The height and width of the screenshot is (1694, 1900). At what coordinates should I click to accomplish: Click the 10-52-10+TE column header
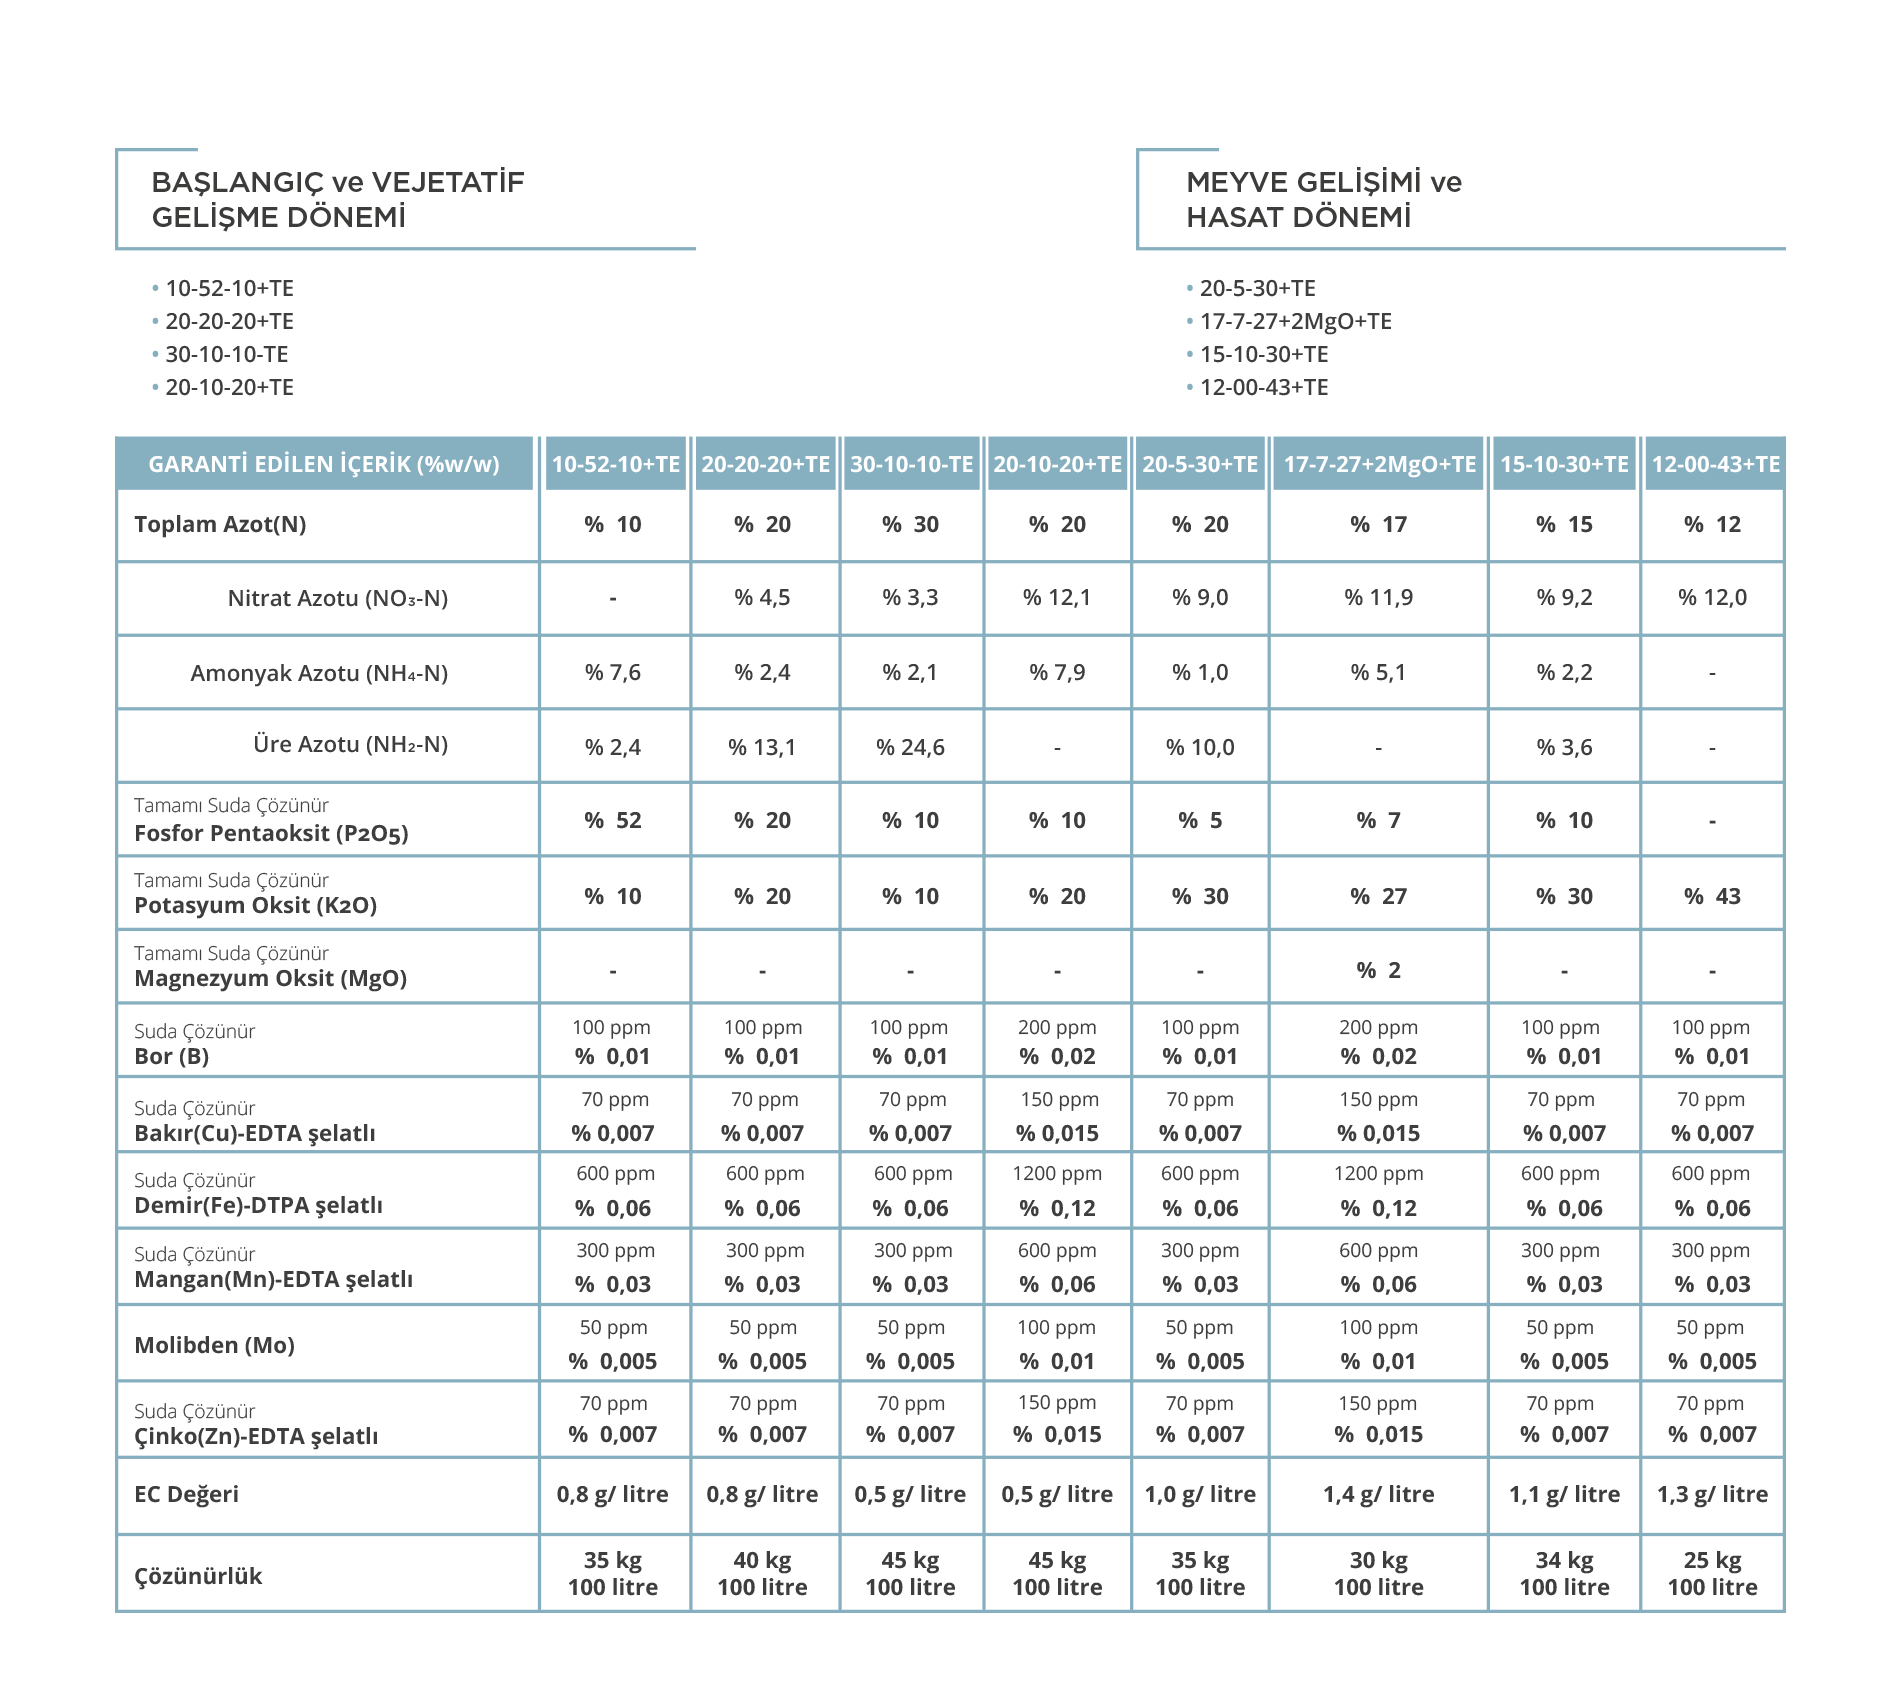[x=615, y=464]
